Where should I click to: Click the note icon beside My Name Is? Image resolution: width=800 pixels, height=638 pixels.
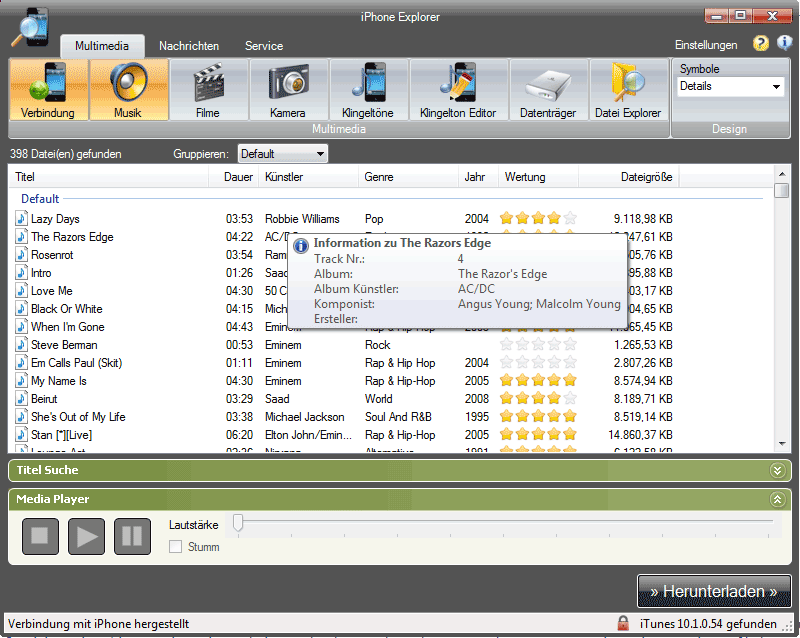pos(21,381)
